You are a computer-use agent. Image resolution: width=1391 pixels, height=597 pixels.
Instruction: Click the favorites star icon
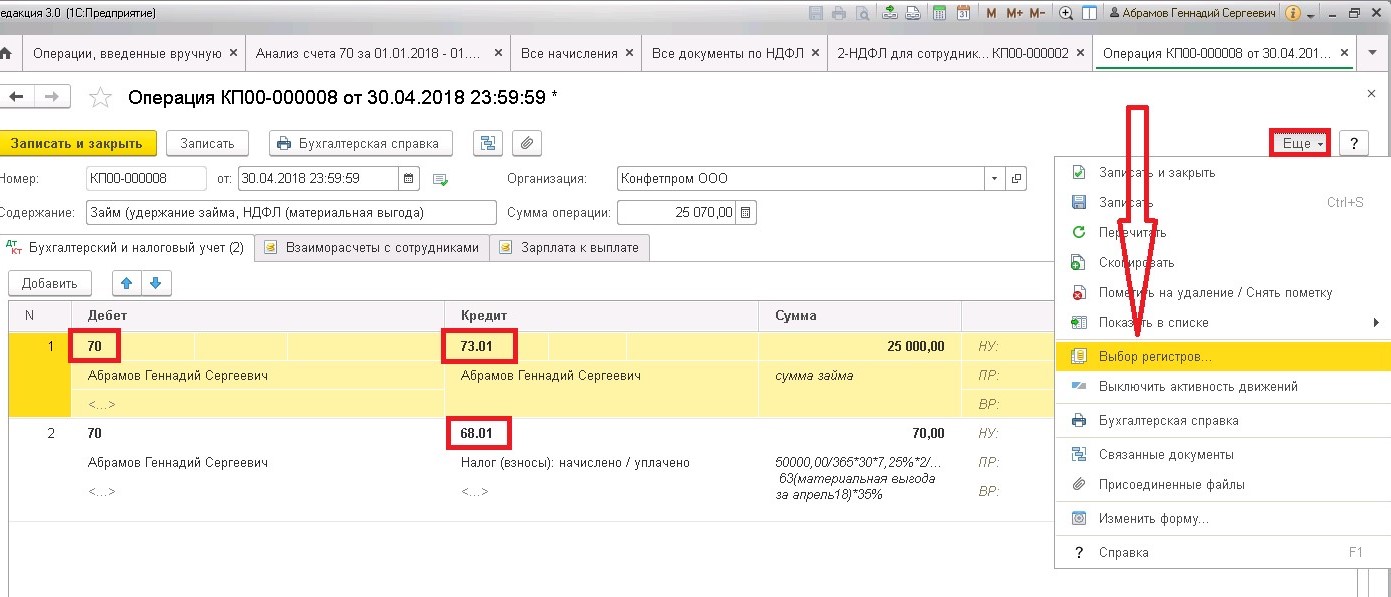pos(100,97)
